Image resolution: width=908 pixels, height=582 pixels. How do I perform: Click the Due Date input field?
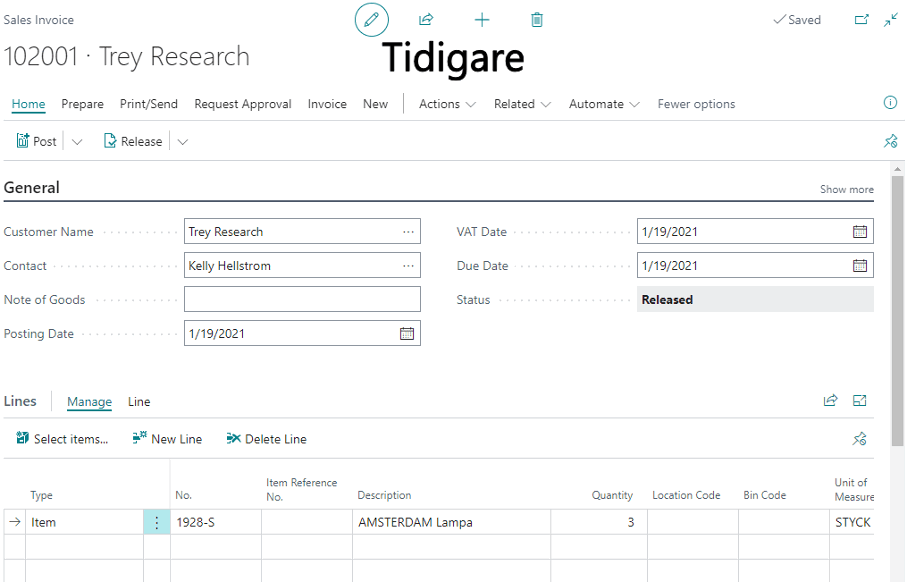755,266
